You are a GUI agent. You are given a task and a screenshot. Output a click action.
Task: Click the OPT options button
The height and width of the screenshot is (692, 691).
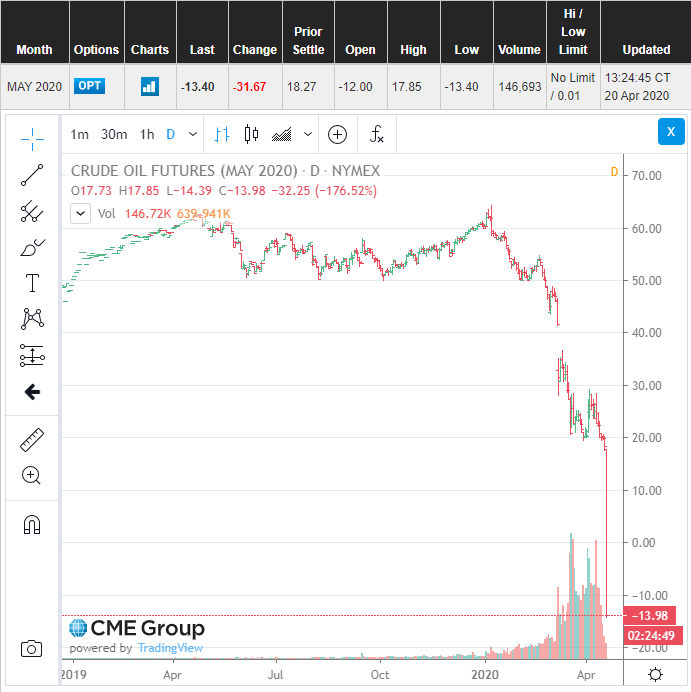tap(90, 86)
